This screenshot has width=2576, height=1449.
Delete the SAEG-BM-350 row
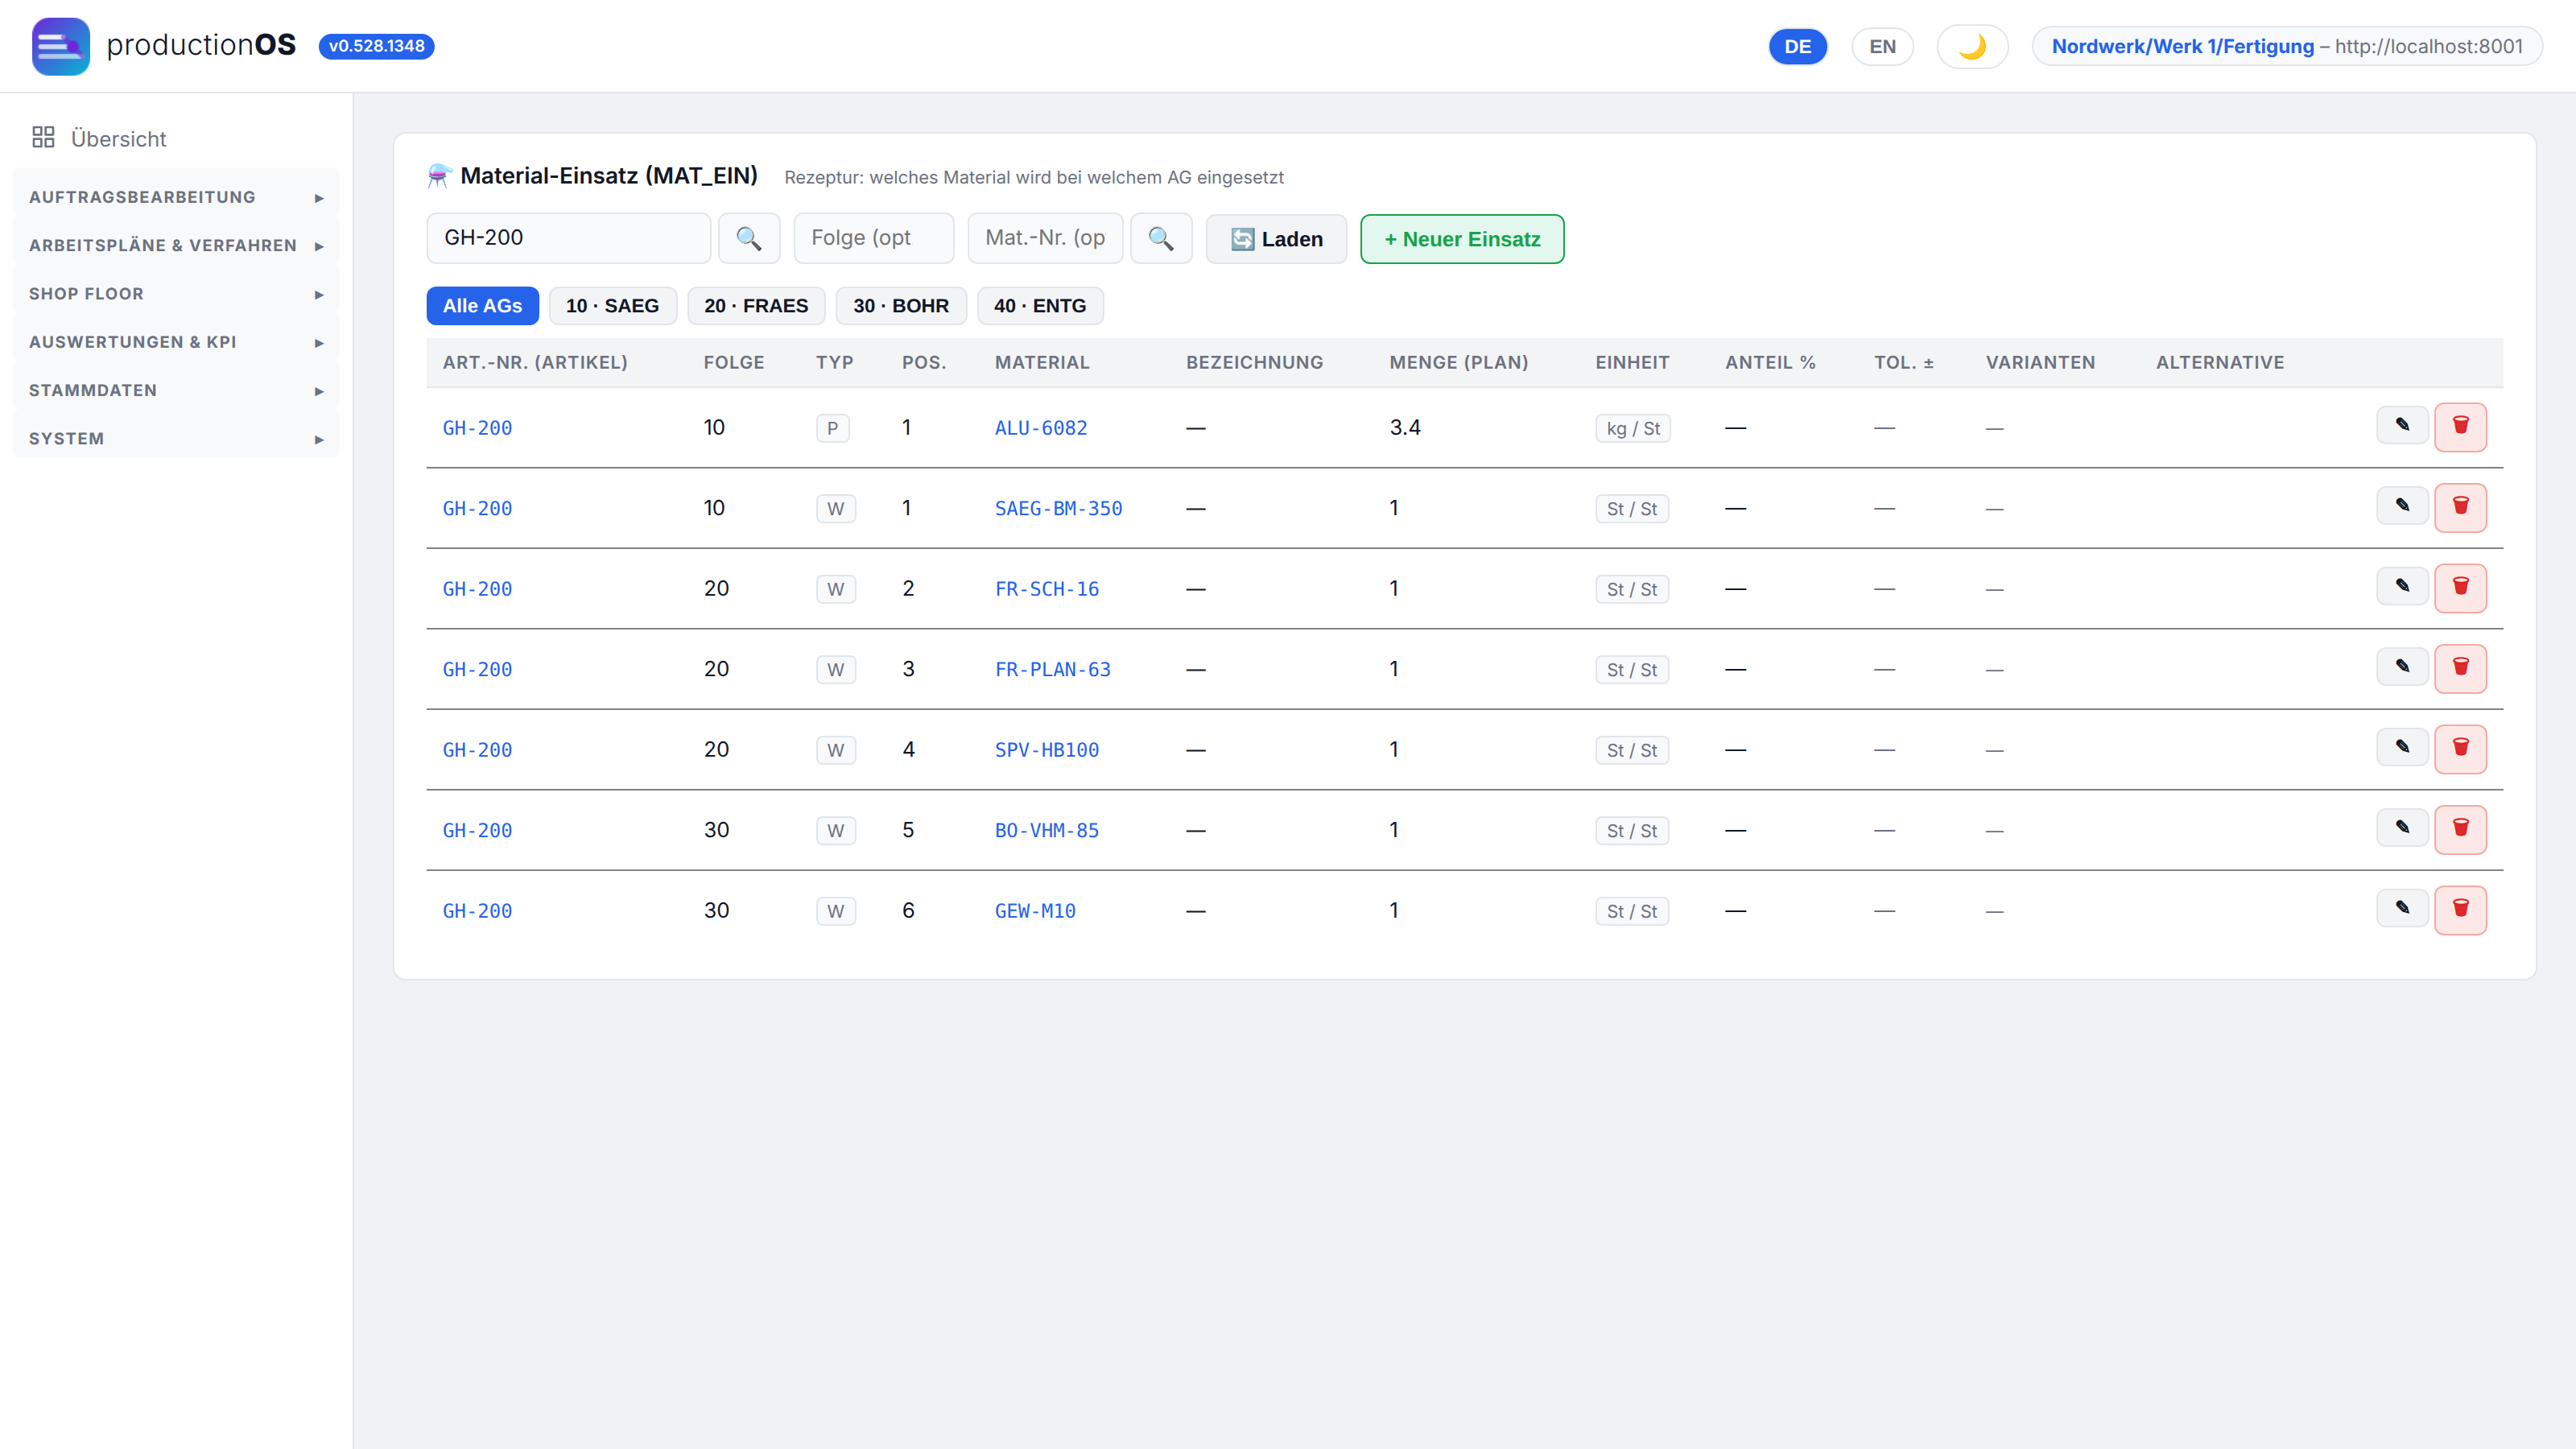click(2460, 508)
